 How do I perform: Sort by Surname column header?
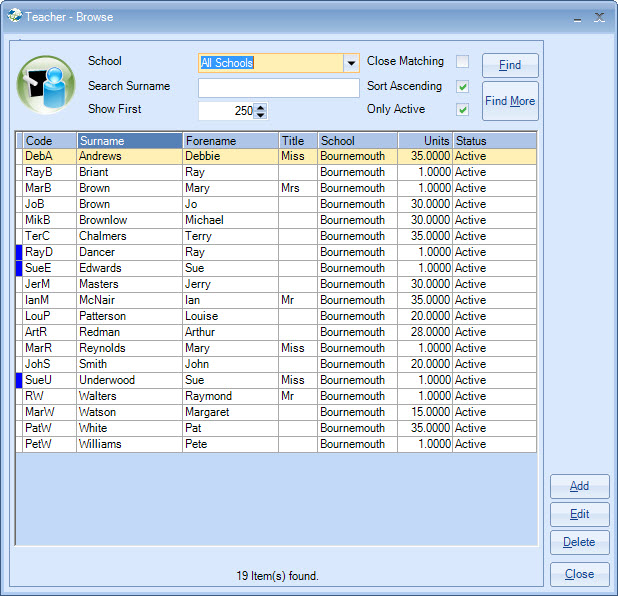pos(129,141)
